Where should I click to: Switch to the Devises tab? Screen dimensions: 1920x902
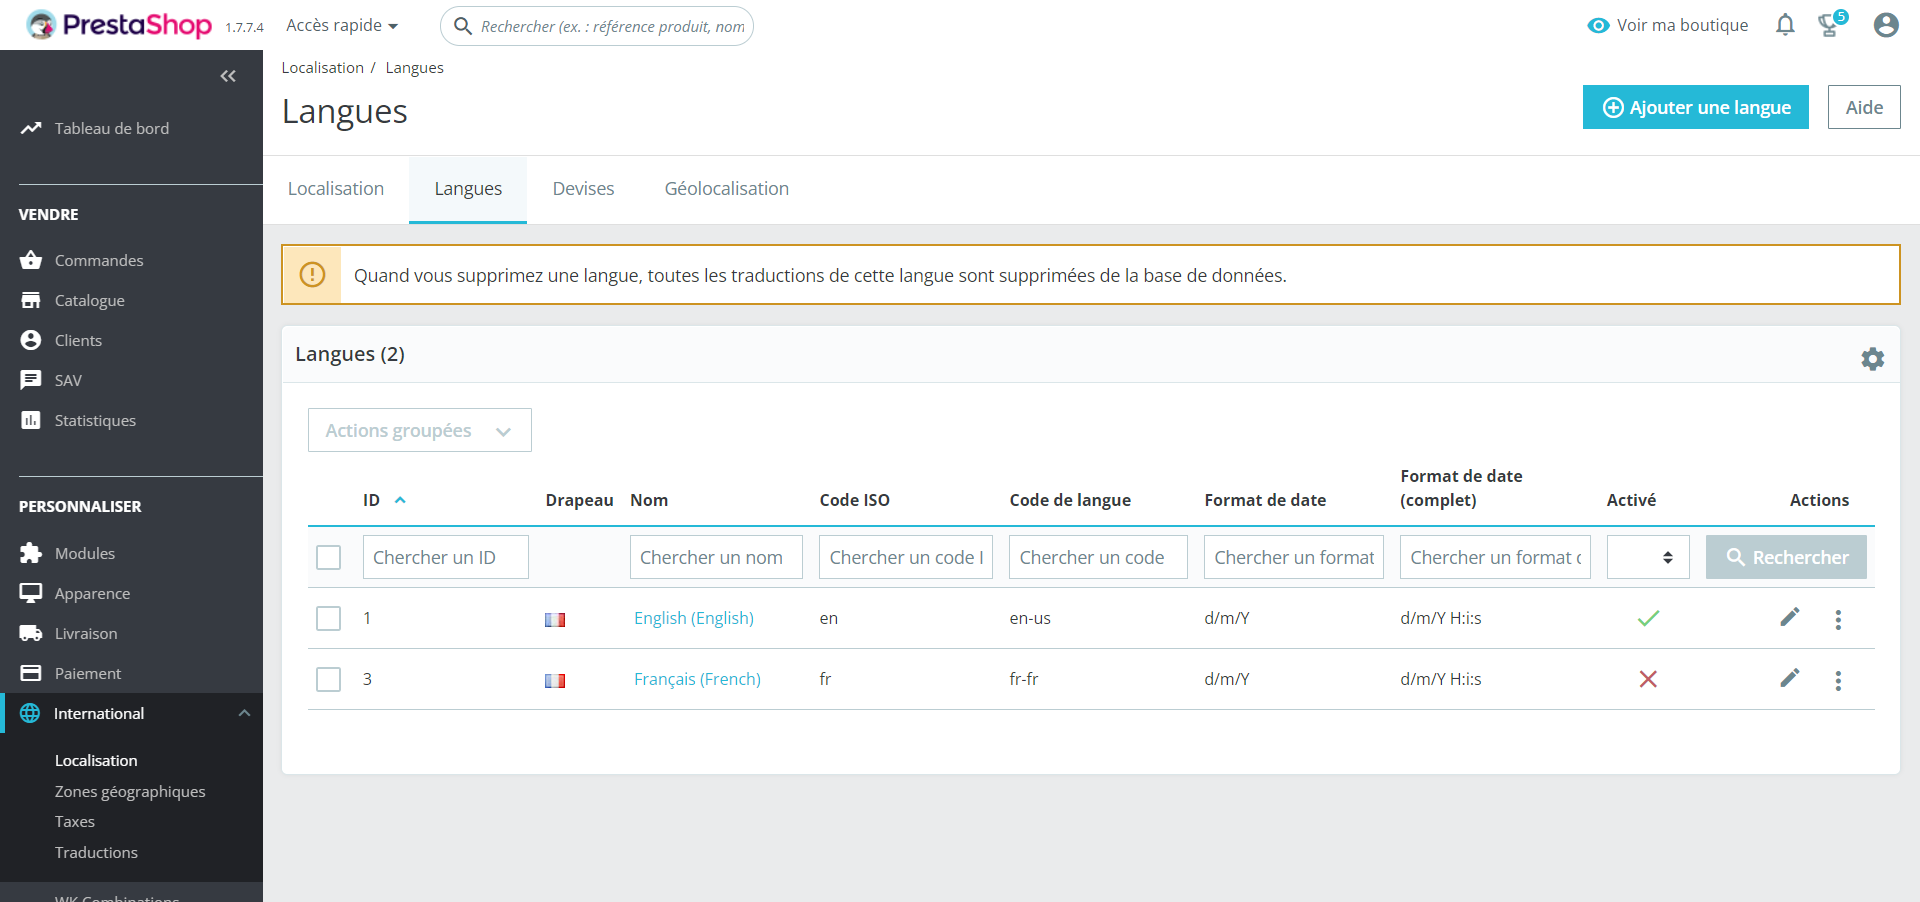click(x=583, y=189)
